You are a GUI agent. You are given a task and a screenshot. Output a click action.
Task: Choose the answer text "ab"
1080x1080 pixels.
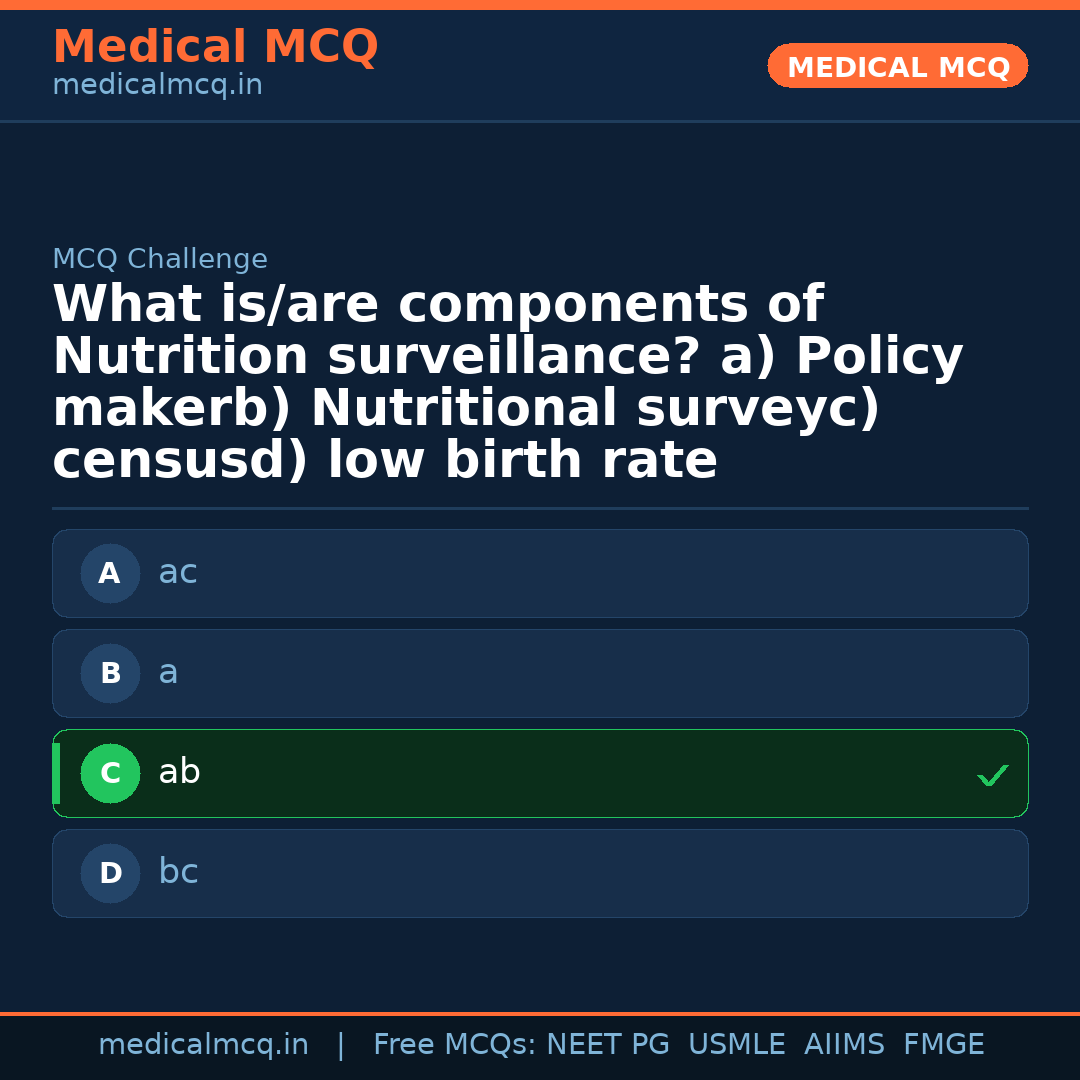coord(179,773)
